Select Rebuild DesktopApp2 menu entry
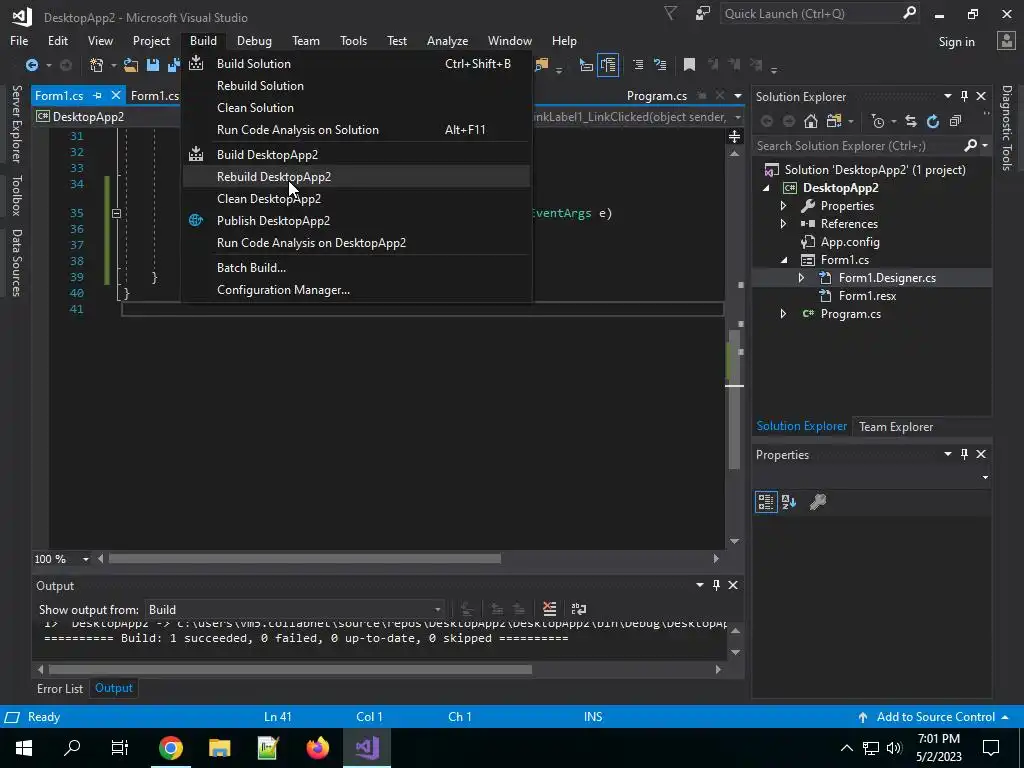 click(x=356, y=176)
